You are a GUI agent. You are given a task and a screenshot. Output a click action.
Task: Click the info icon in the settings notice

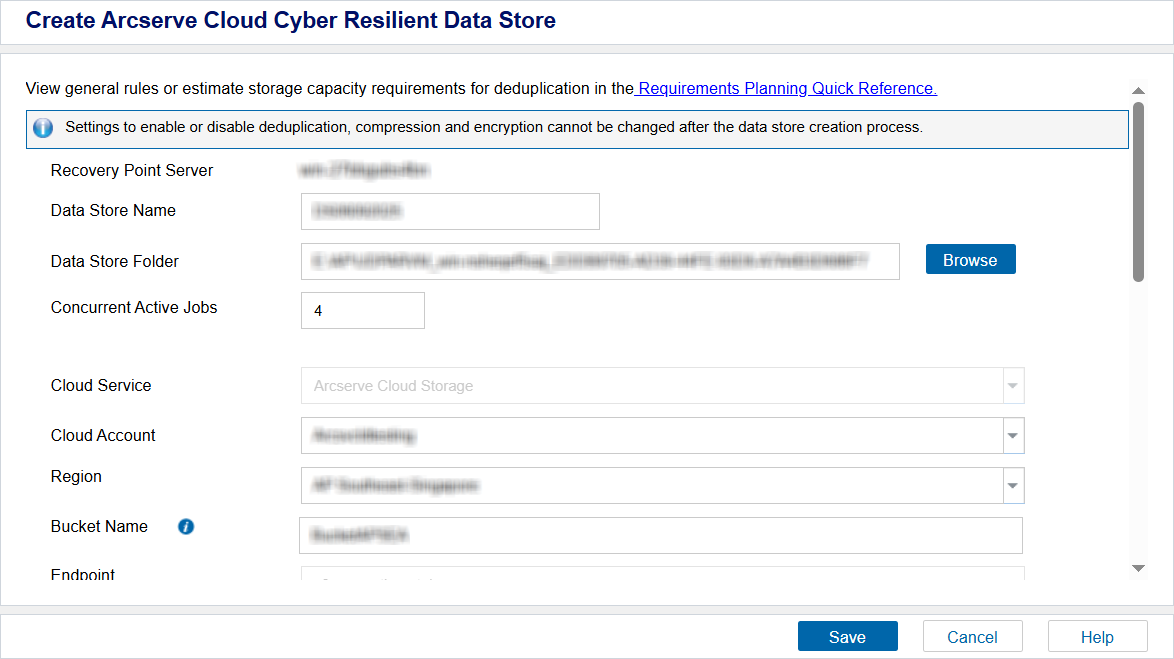pyautogui.click(x=43, y=128)
